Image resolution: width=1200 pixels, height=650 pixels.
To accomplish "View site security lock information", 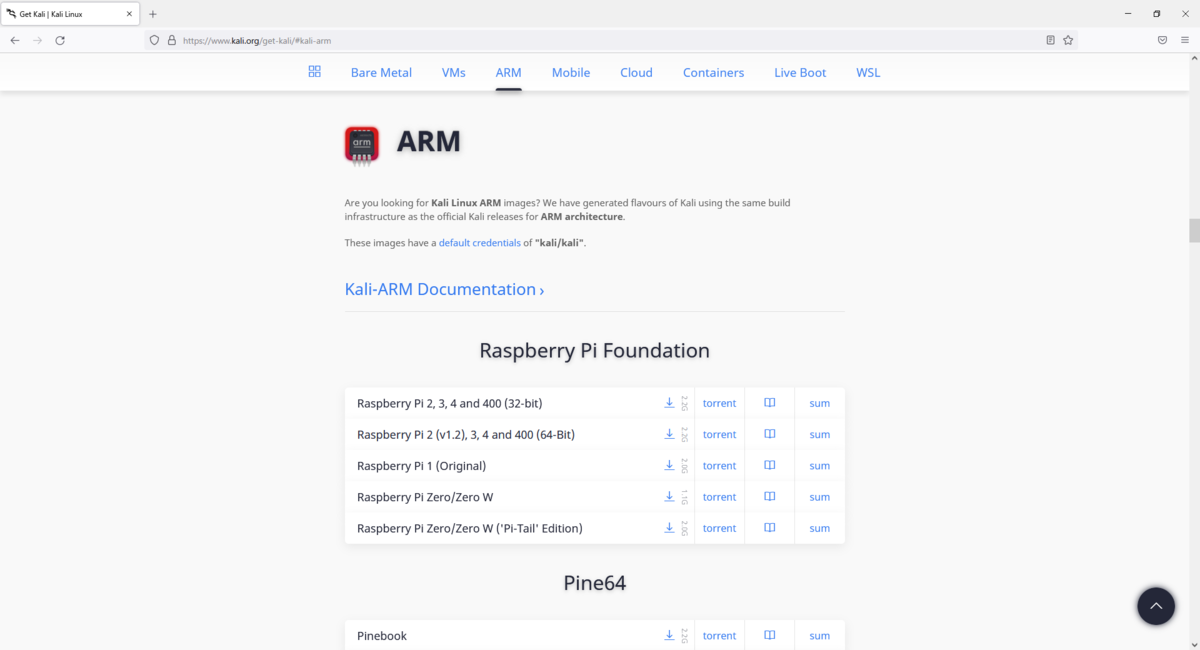I will coord(171,40).
